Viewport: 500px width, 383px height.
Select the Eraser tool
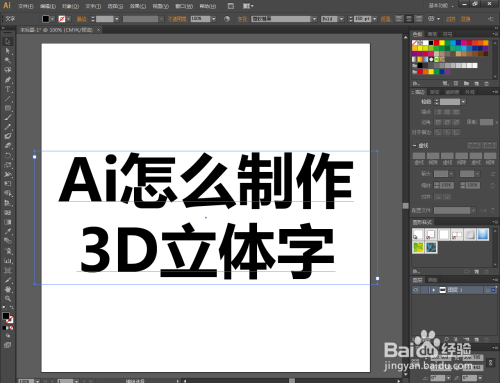click(8, 146)
